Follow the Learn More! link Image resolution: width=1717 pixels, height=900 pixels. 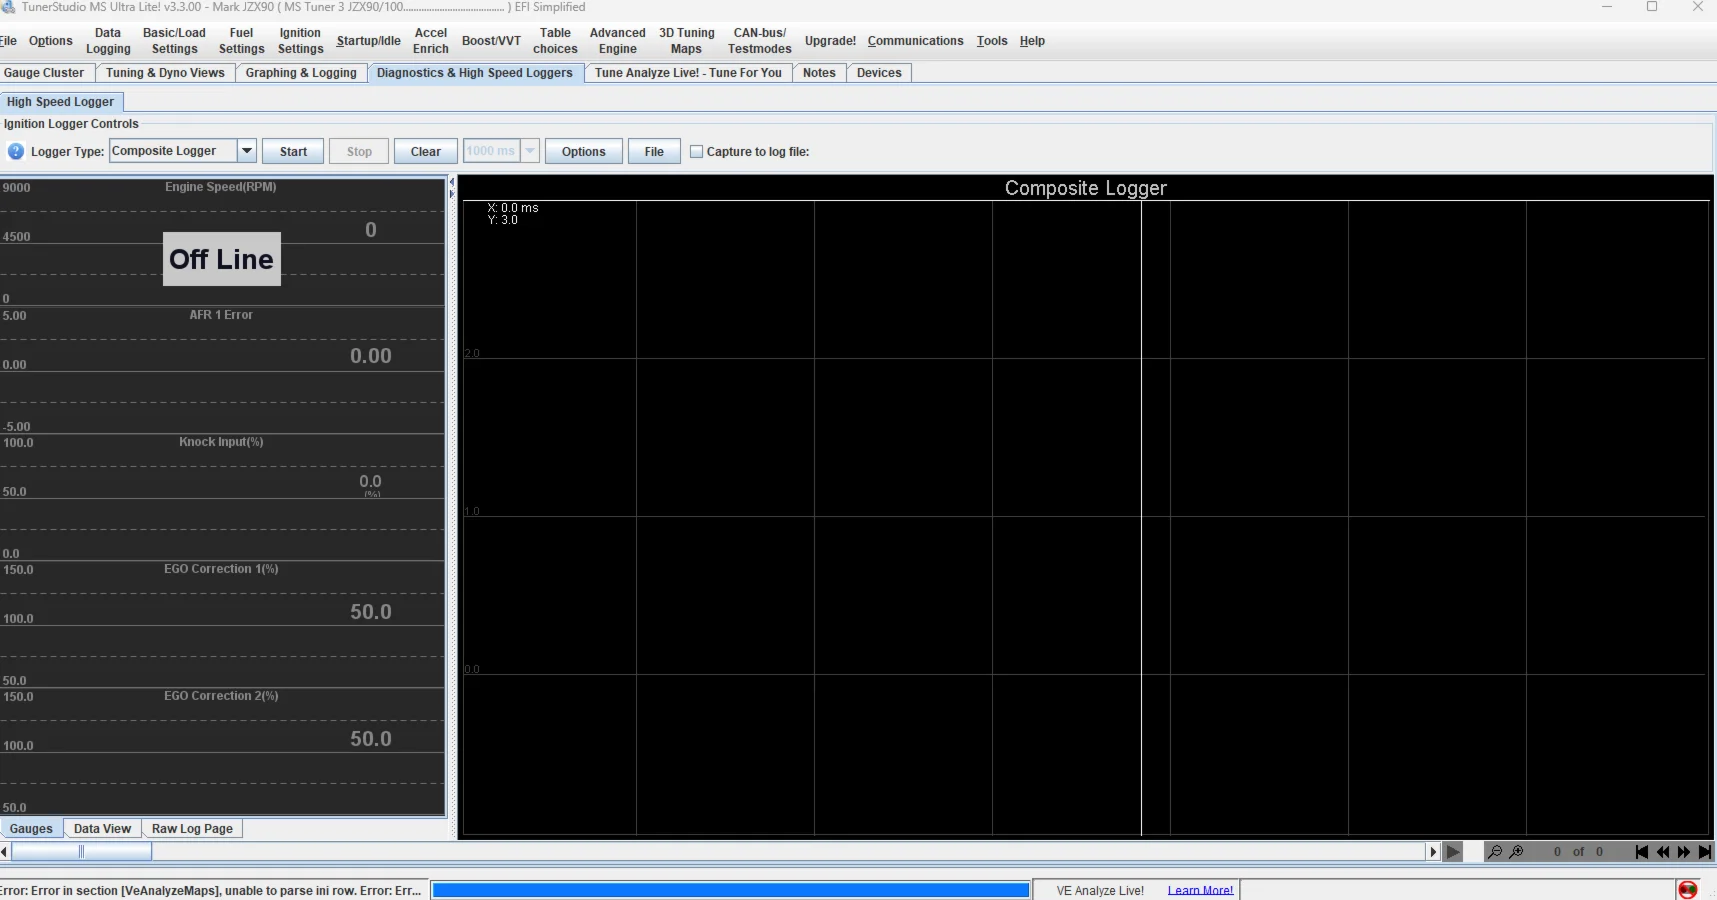coord(1200,890)
